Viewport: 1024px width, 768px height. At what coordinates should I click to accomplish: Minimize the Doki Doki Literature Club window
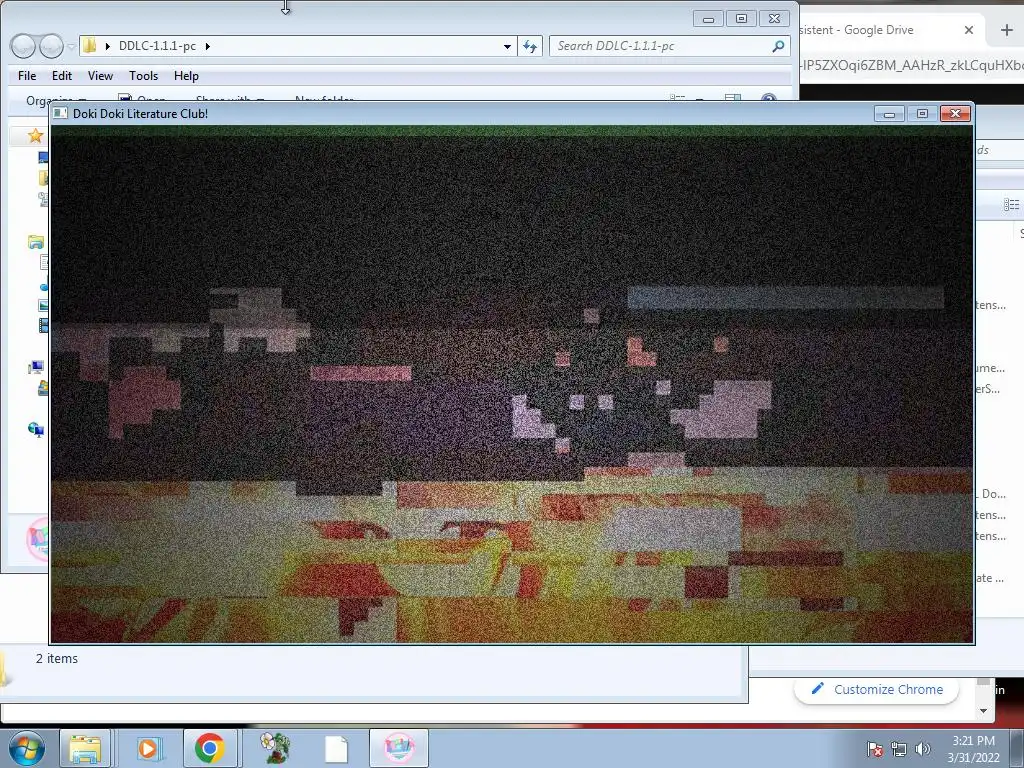[x=889, y=114]
